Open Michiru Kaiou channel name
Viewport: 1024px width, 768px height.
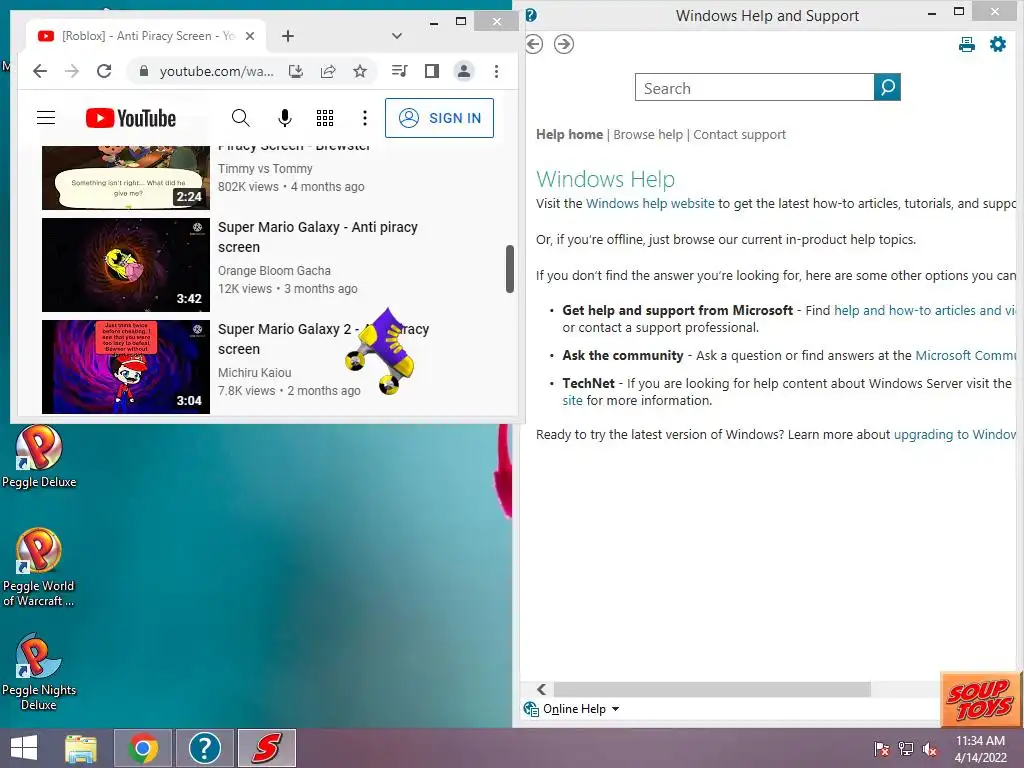255,372
